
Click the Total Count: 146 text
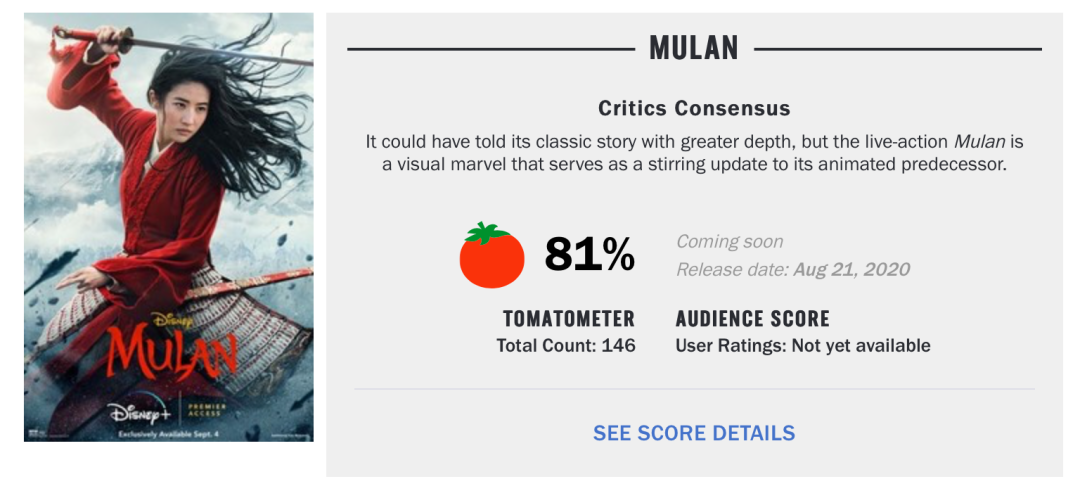point(566,346)
